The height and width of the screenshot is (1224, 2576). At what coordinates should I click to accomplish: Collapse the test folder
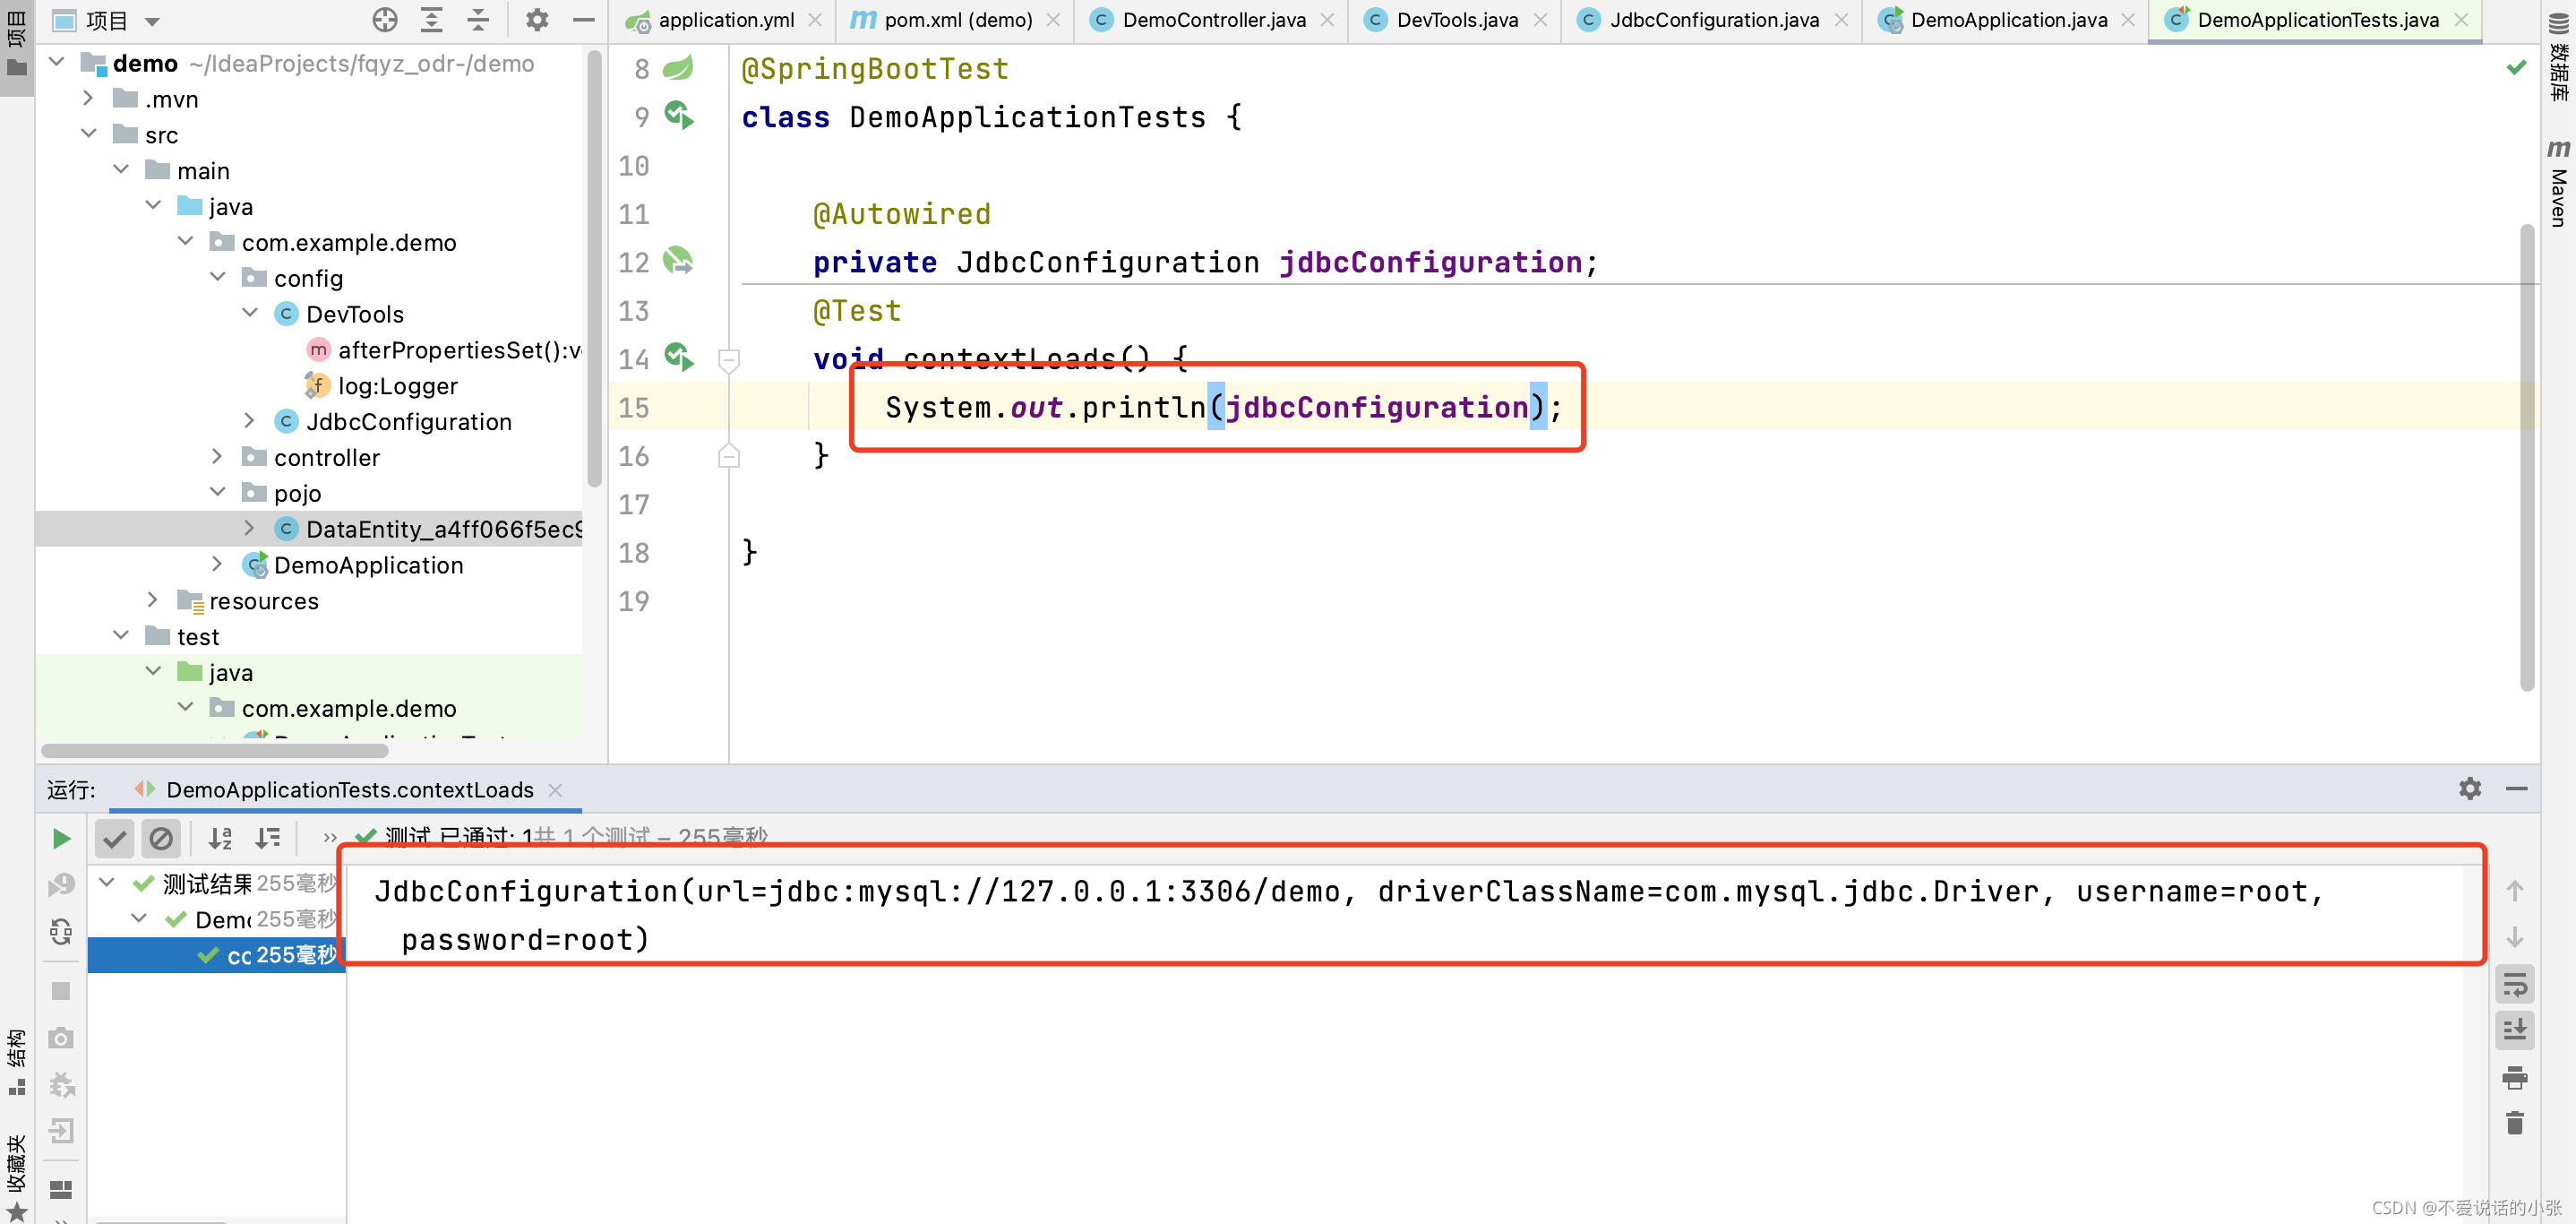[x=121, y=636]
